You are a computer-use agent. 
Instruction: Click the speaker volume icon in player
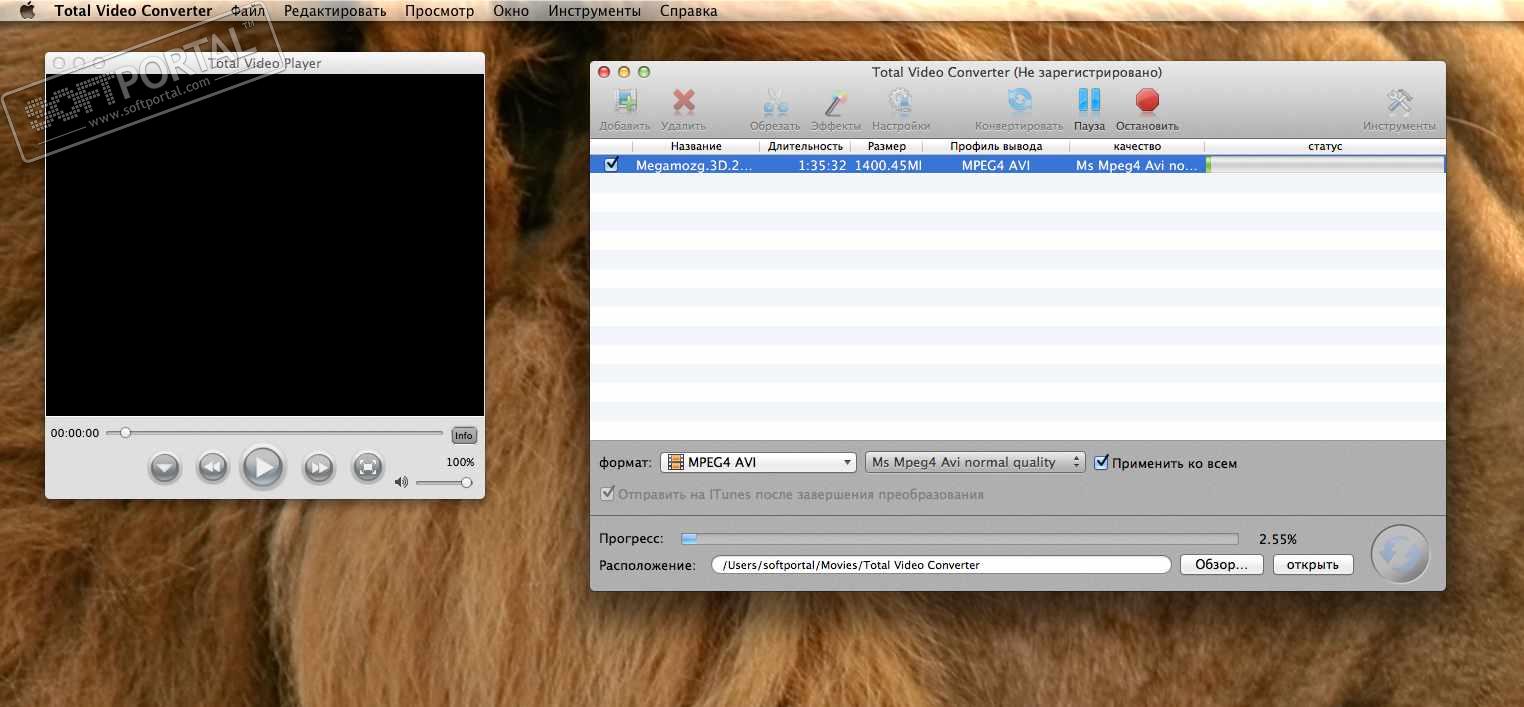coord(401,482)
